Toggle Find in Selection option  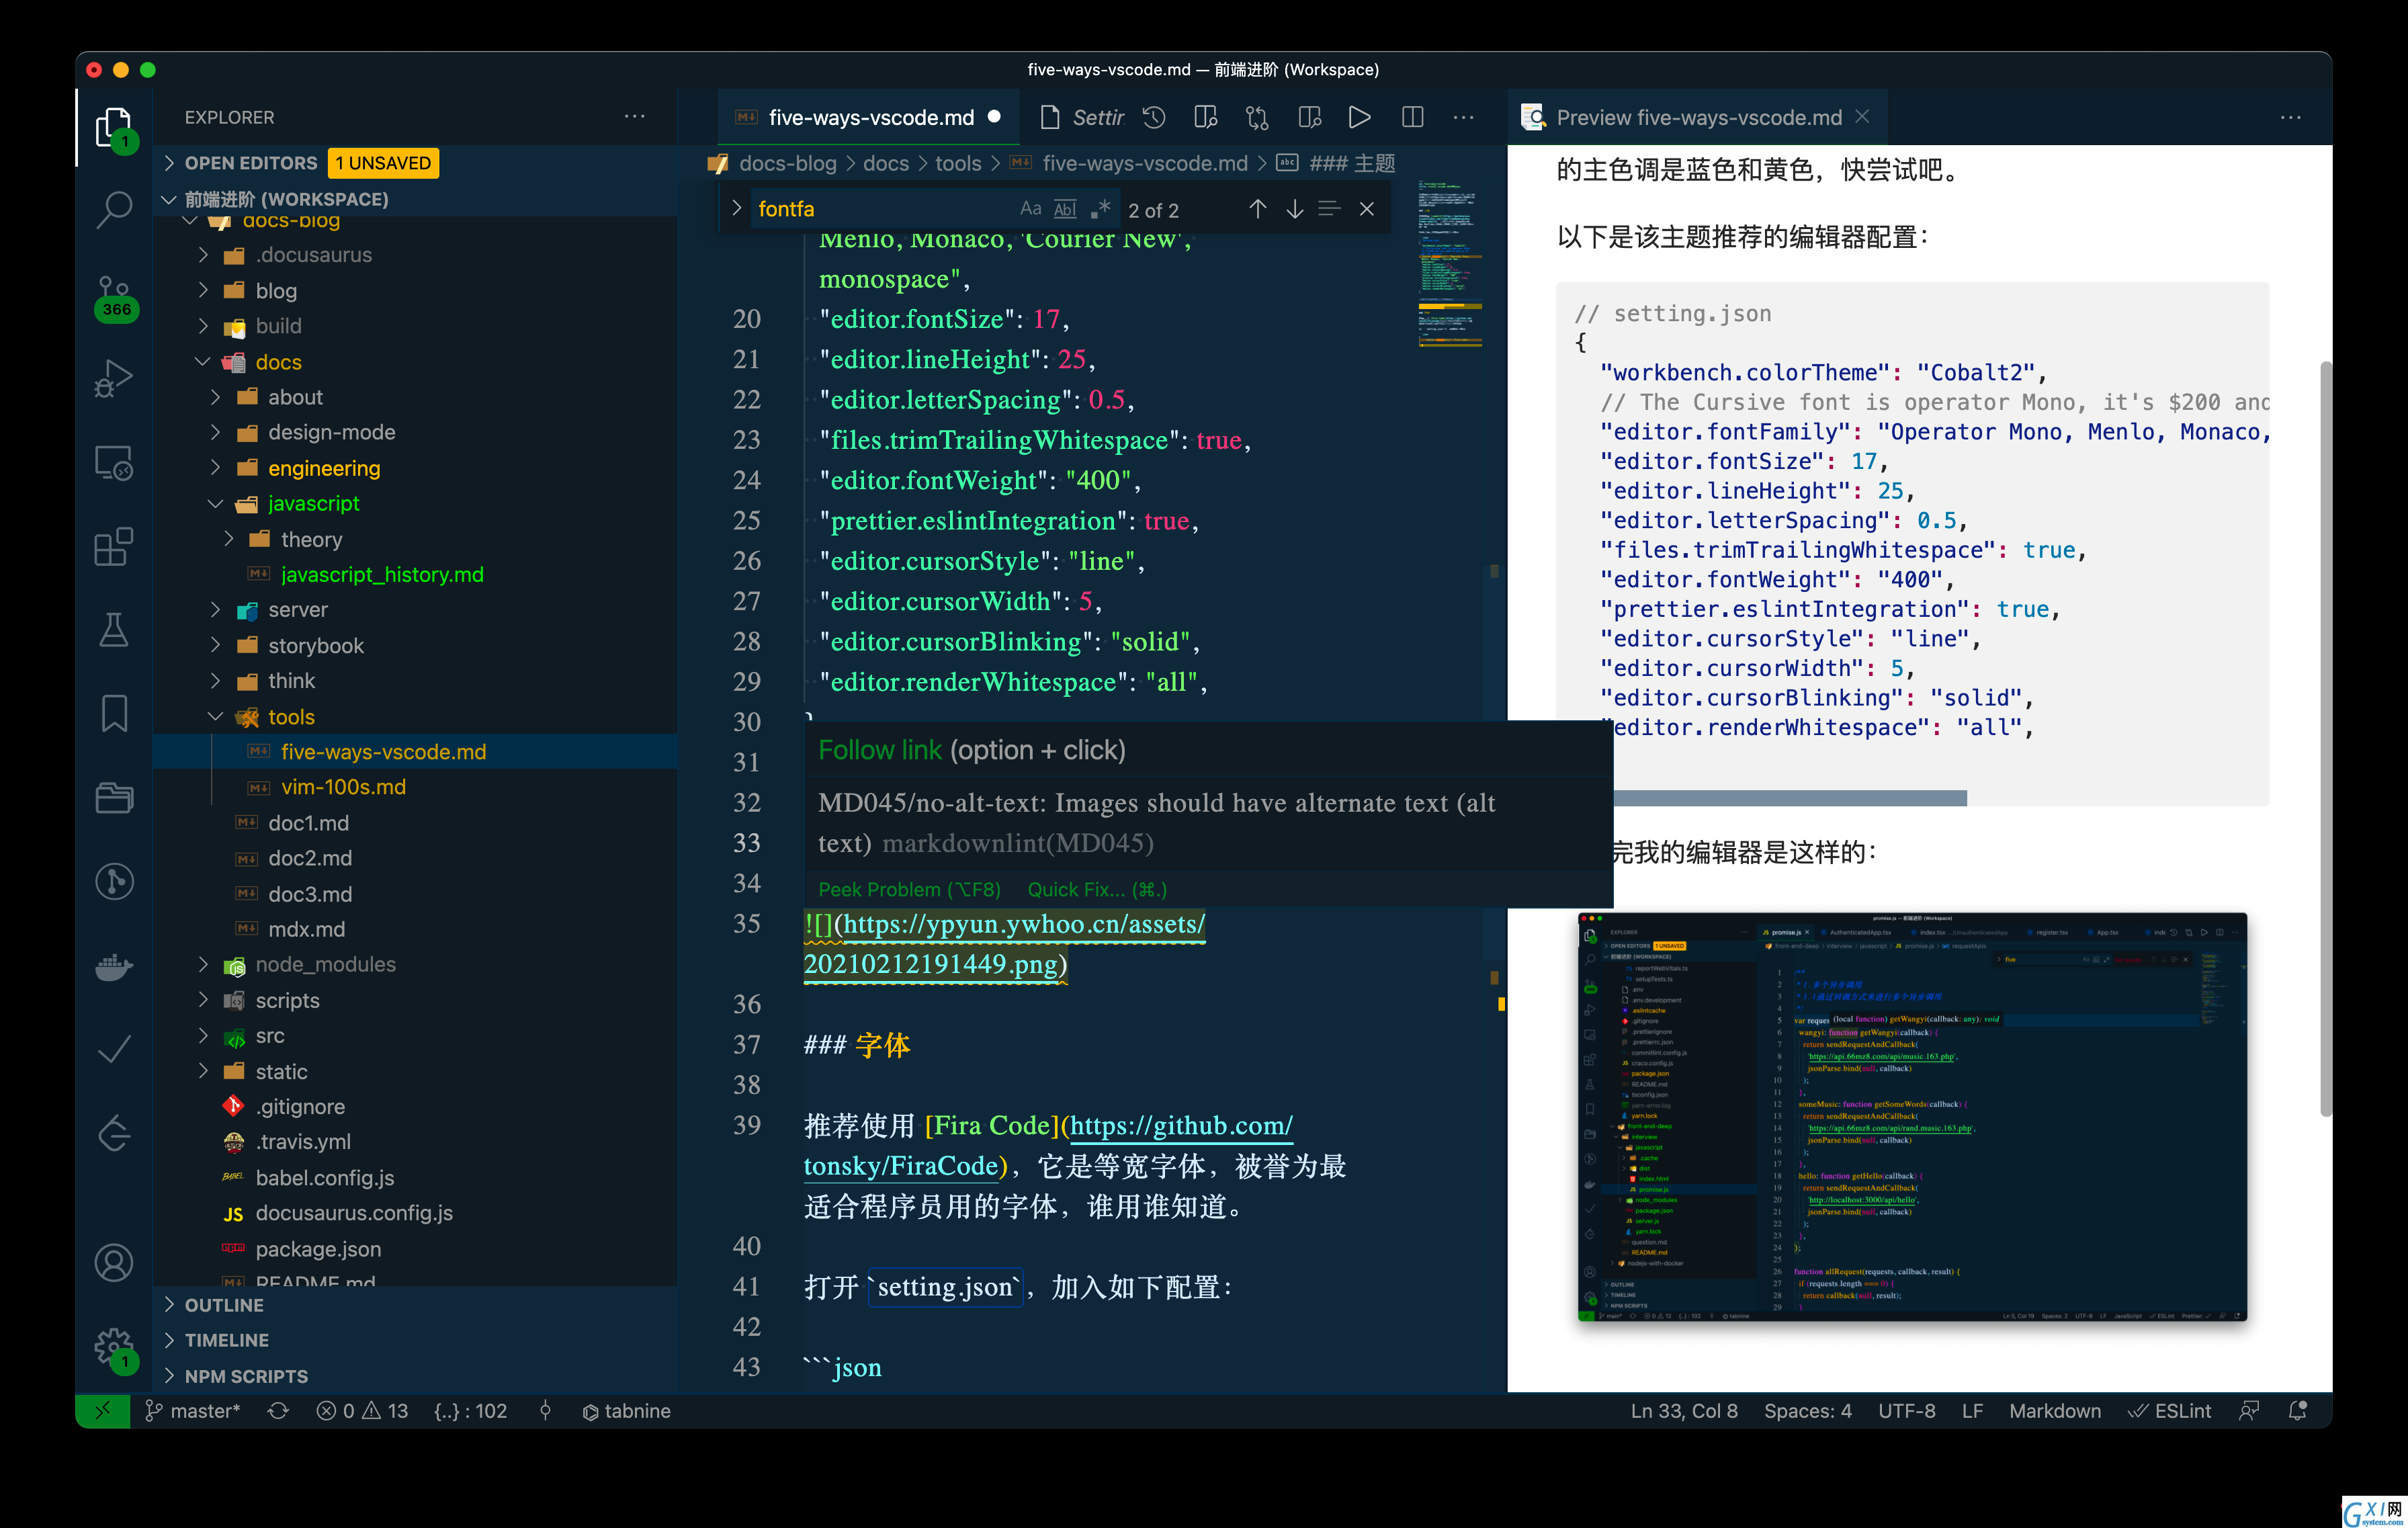(1329, 209)
